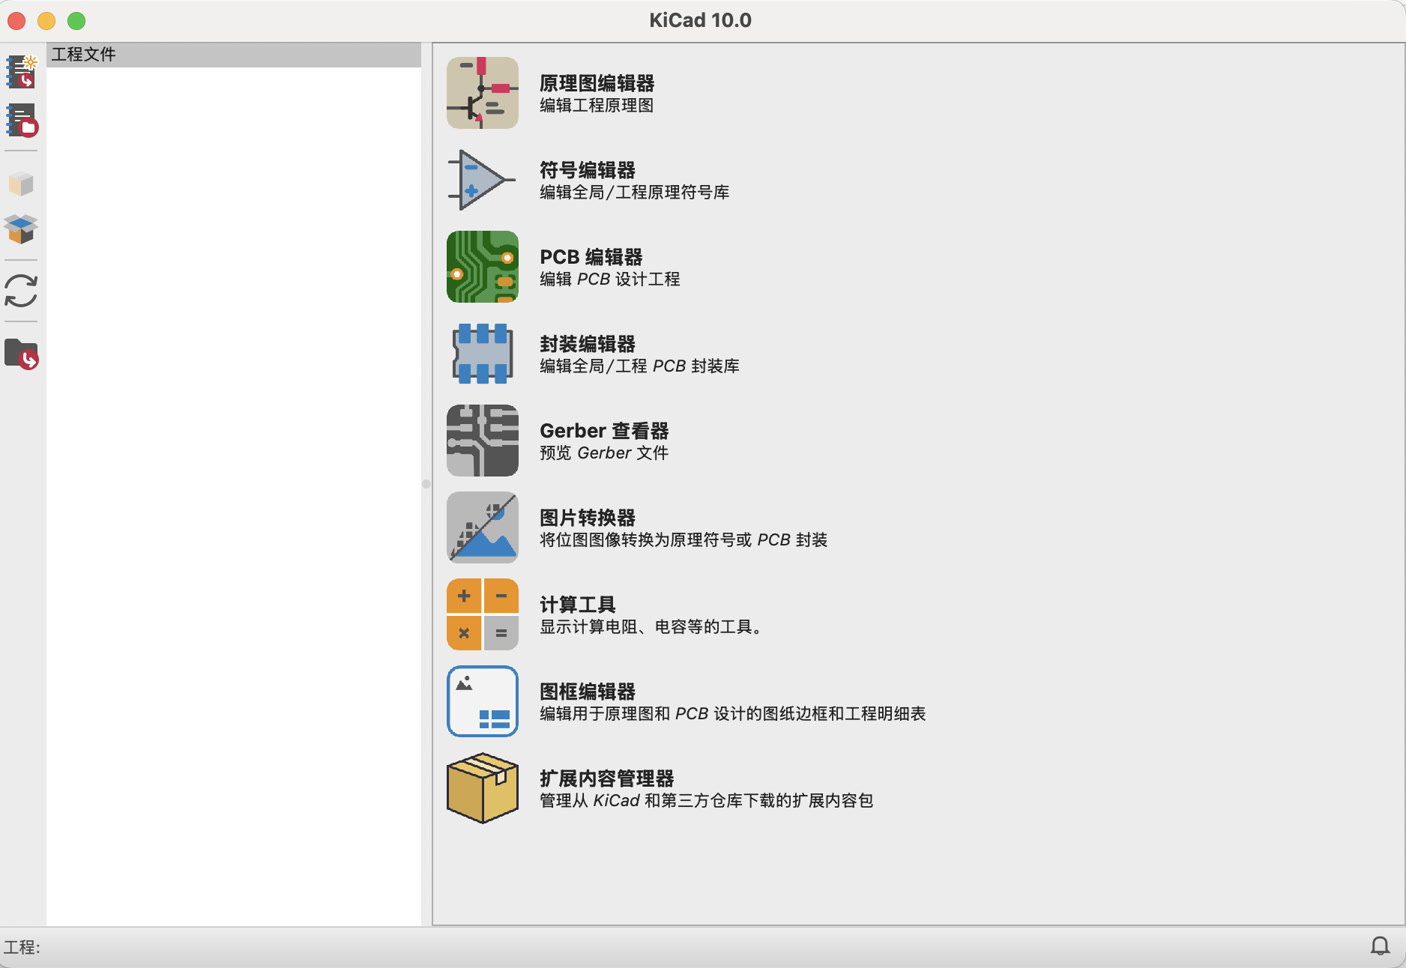Viewport: 1406px width, 968px height.
Task: Click the 预览 Gerber 文件 description text
Action: pos(604,454)
